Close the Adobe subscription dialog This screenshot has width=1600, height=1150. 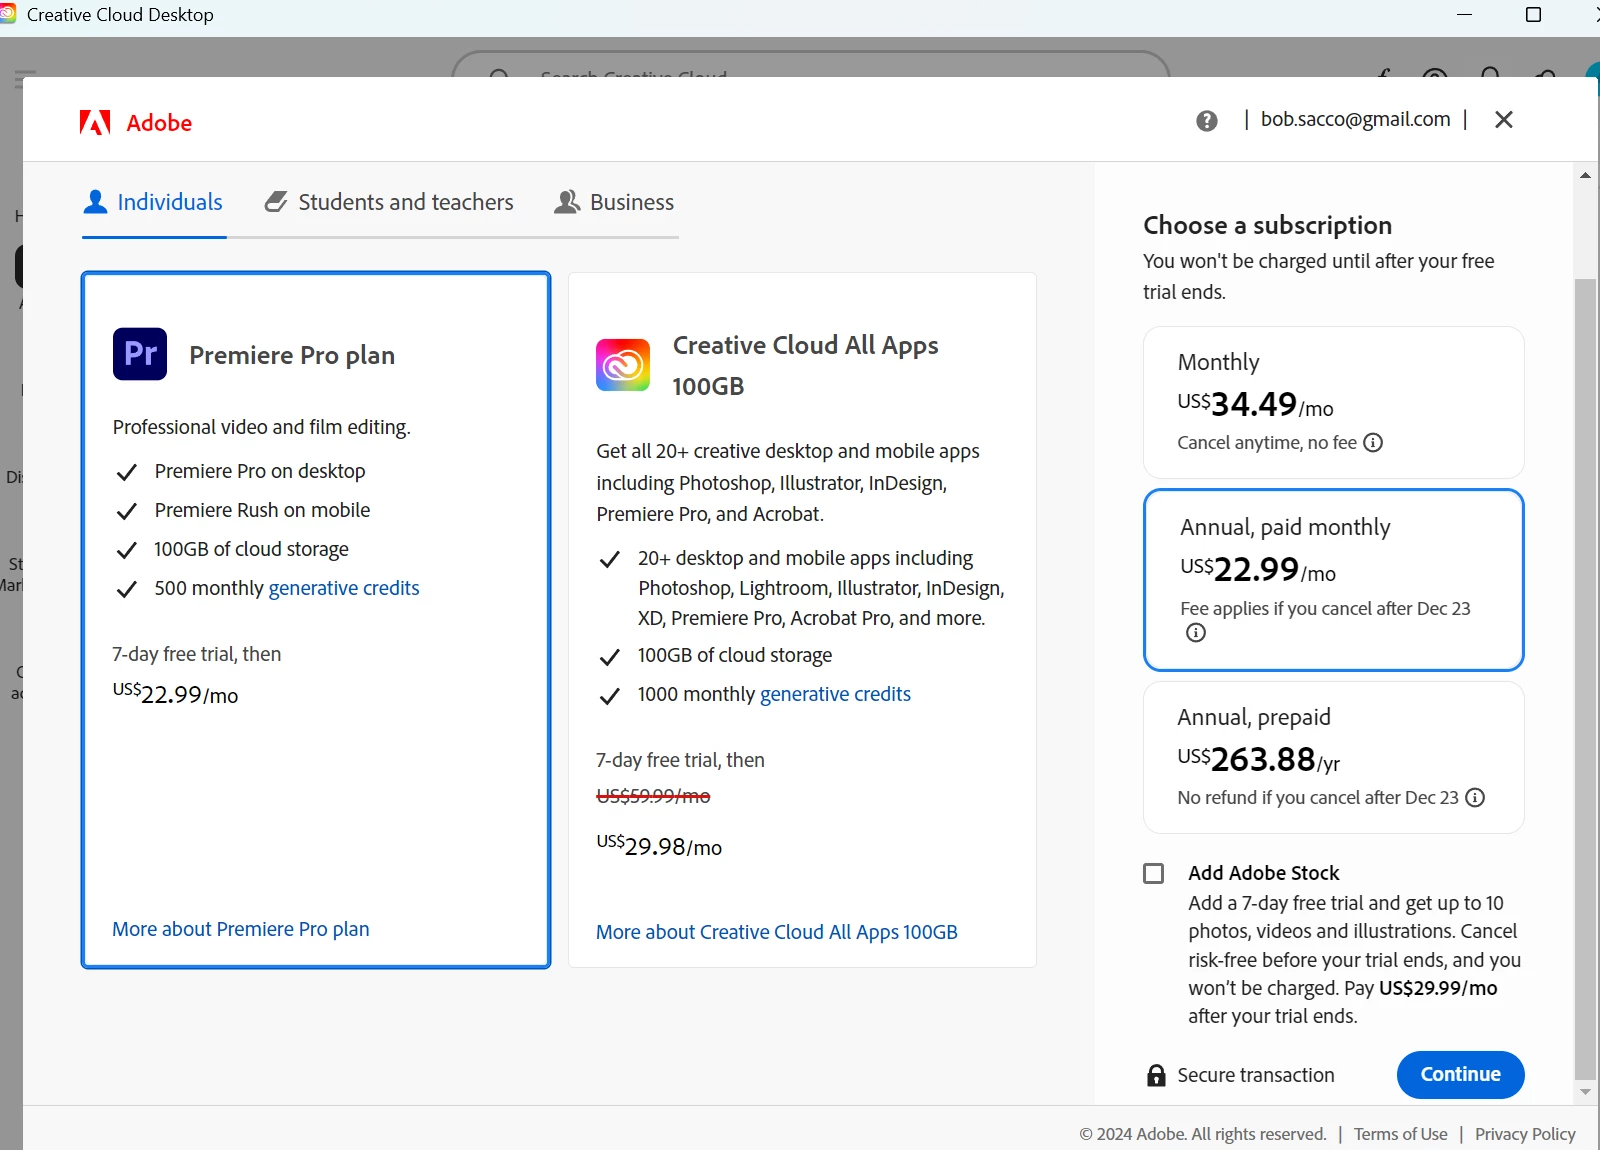click(1503, 120)
